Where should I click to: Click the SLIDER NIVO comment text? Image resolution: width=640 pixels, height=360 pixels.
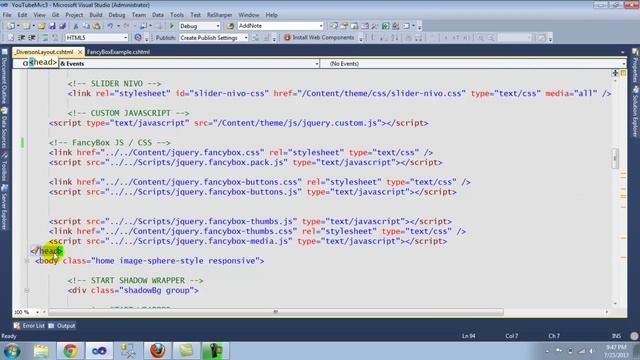(114, 83)
